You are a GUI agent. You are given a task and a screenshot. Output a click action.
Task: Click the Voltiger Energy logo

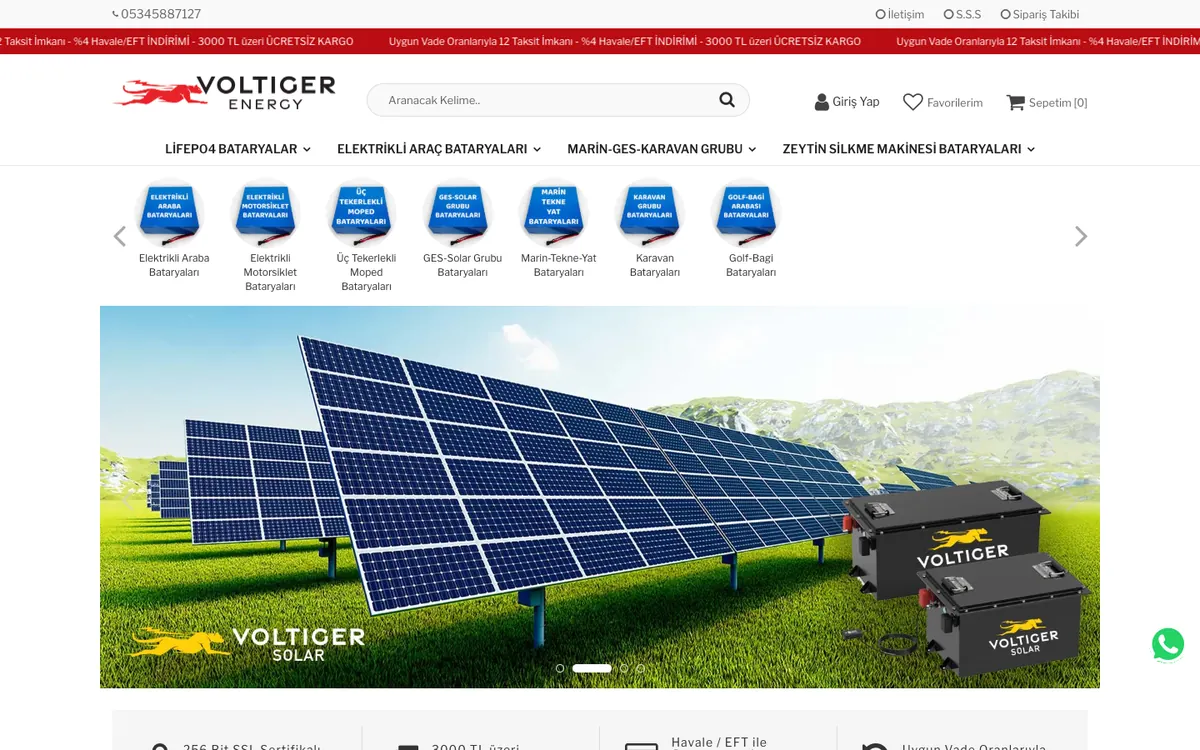click(x=225, y=93)
